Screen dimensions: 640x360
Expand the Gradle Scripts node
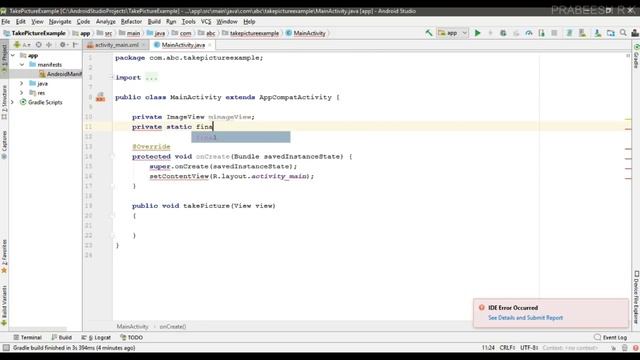click(x=13, y=102)
